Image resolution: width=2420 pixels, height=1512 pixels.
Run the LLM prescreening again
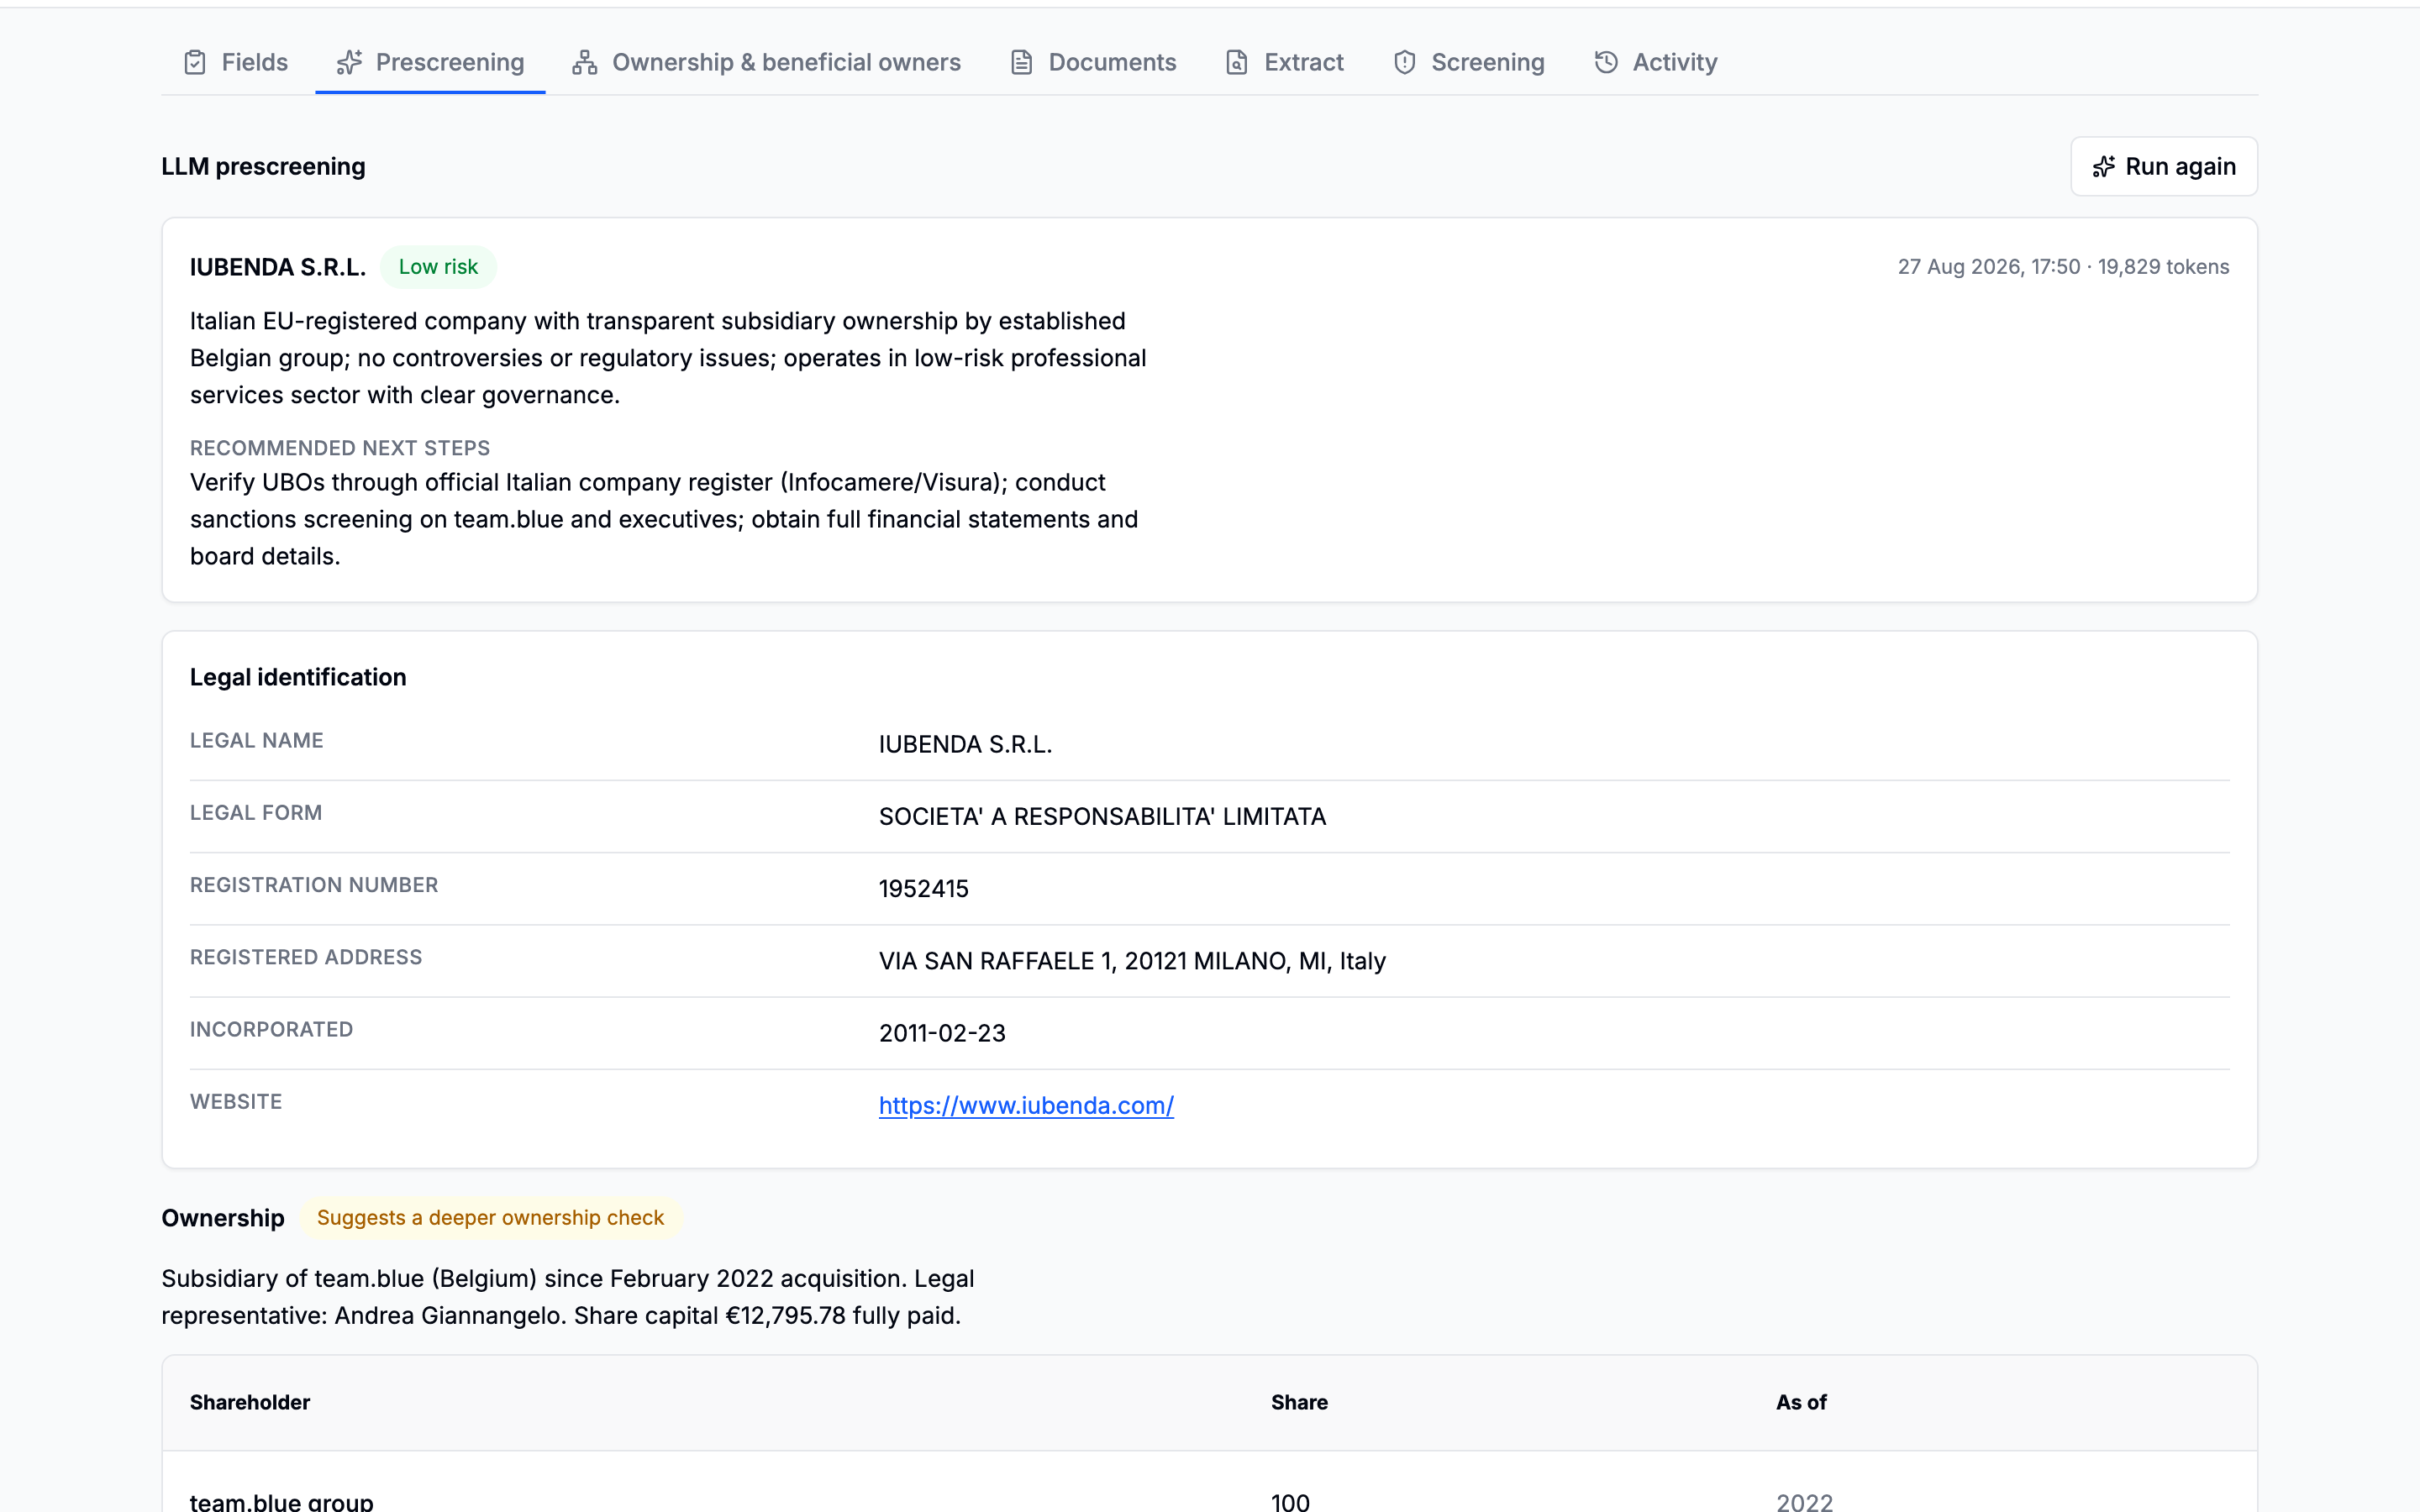click(x=2164, y=166)
